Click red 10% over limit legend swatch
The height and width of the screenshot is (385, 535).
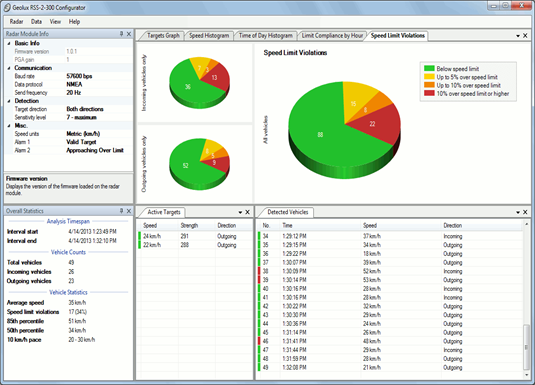pyautogui.click(x=429, y=93)
